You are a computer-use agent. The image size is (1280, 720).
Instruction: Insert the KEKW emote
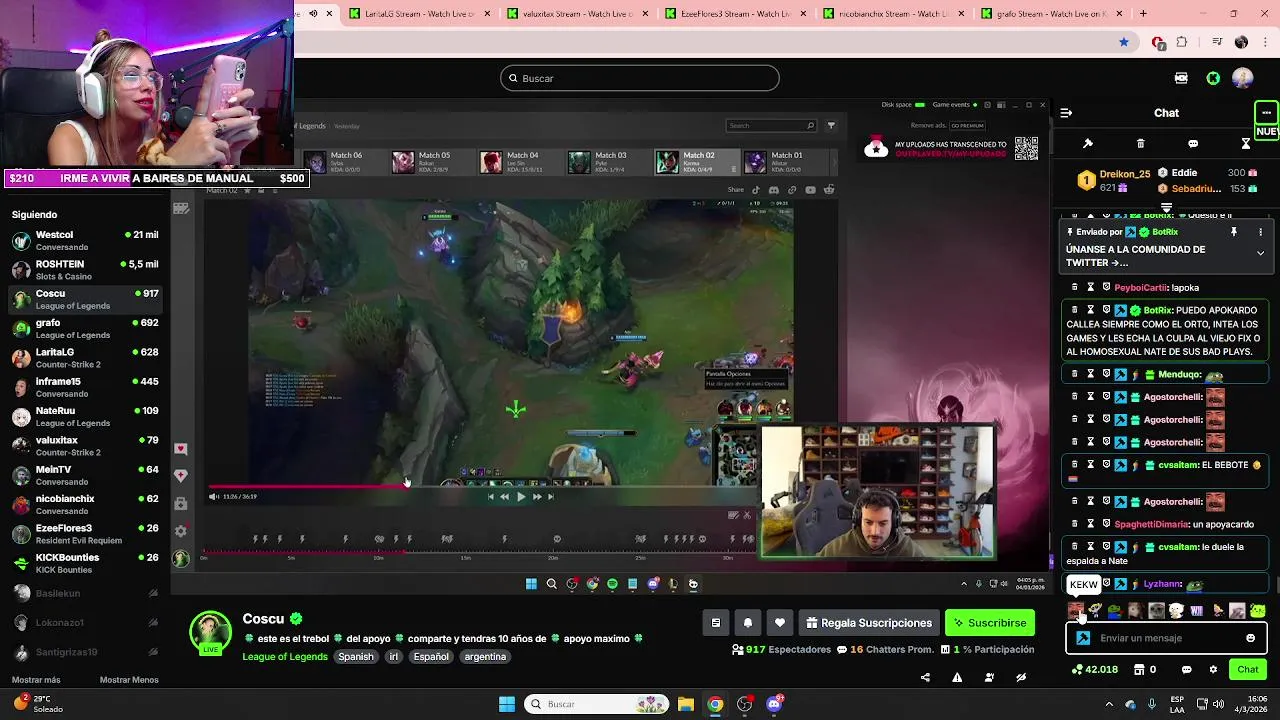pyautogui.click(x=1076, y=610)
